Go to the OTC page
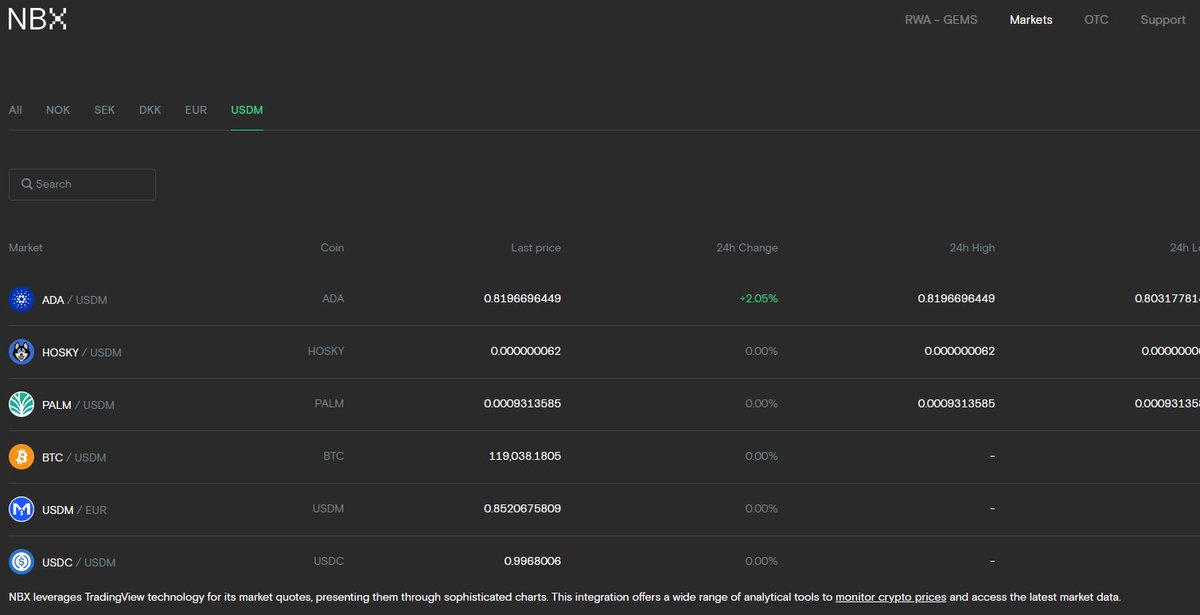Image resolution: width=1200 pixels, height=615 pixels. (x=1096, y=19)
